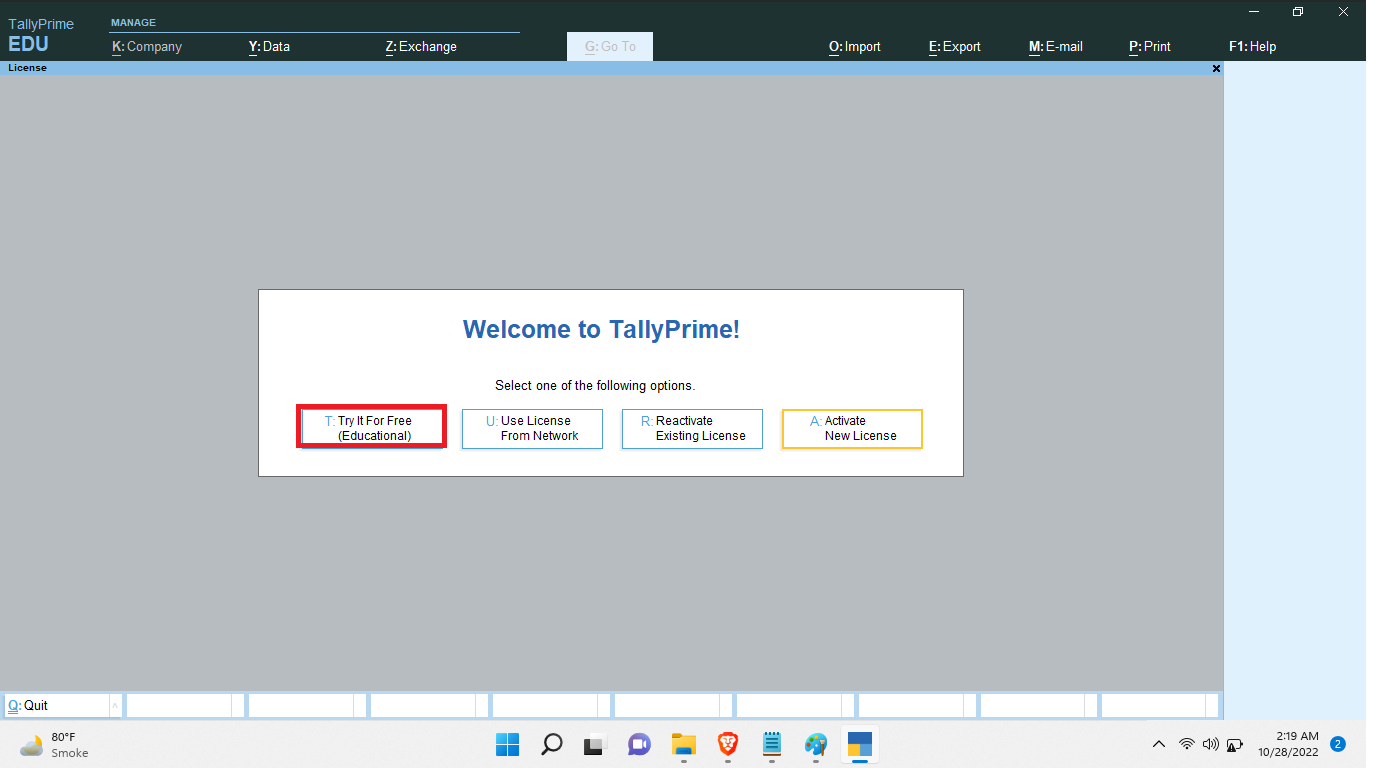Open the clock showing 2:19 AM
This screenshot has height=778, width=1378.
1288,744
